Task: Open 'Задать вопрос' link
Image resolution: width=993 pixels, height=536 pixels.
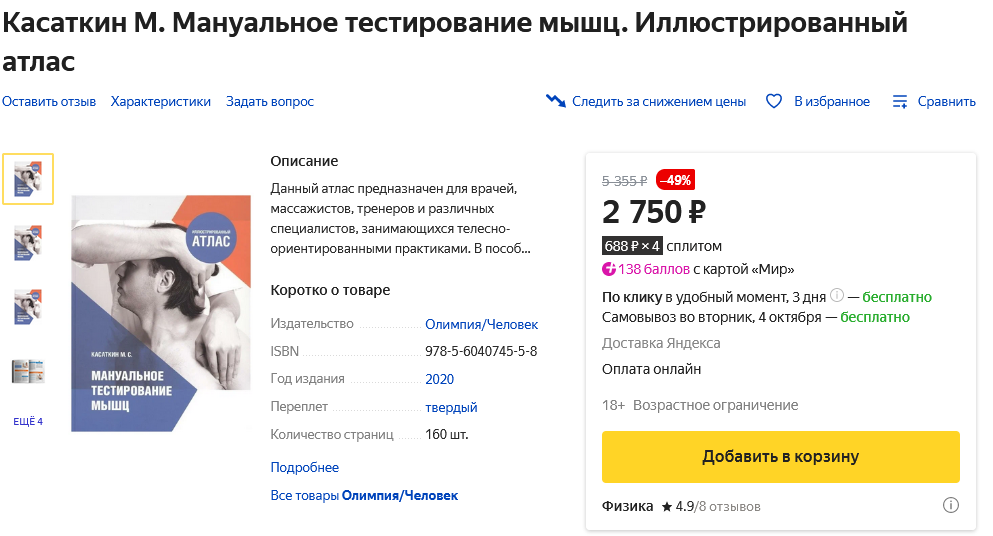Action: 270,101
